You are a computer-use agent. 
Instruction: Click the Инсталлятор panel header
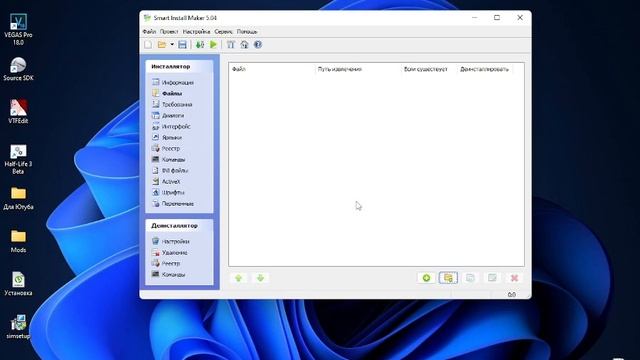pyautogui.click(x=179, y=67)
